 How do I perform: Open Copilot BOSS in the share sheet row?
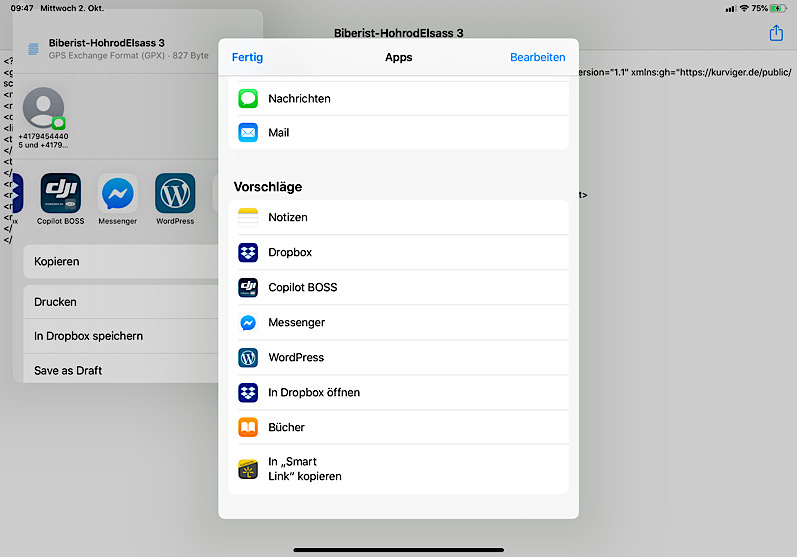click(x=60, y=193)
